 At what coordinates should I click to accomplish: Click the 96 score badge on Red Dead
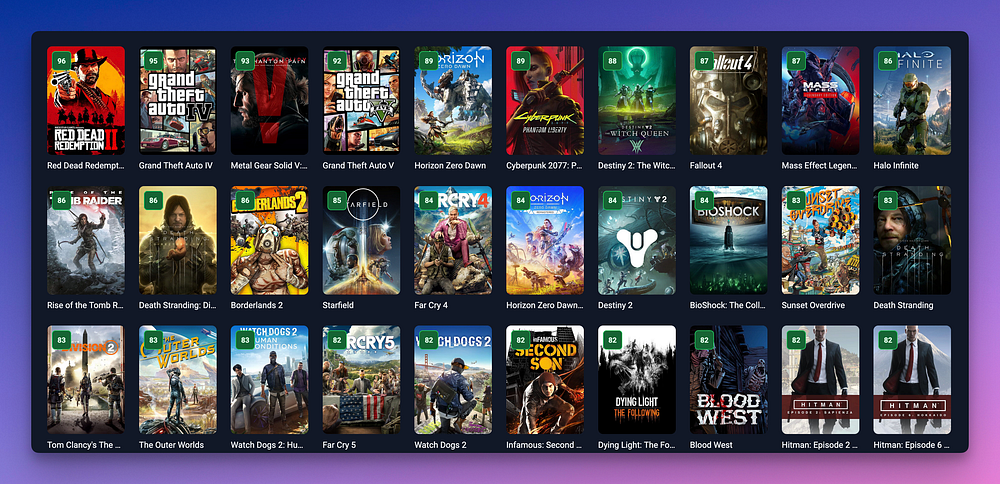[61, 61]
